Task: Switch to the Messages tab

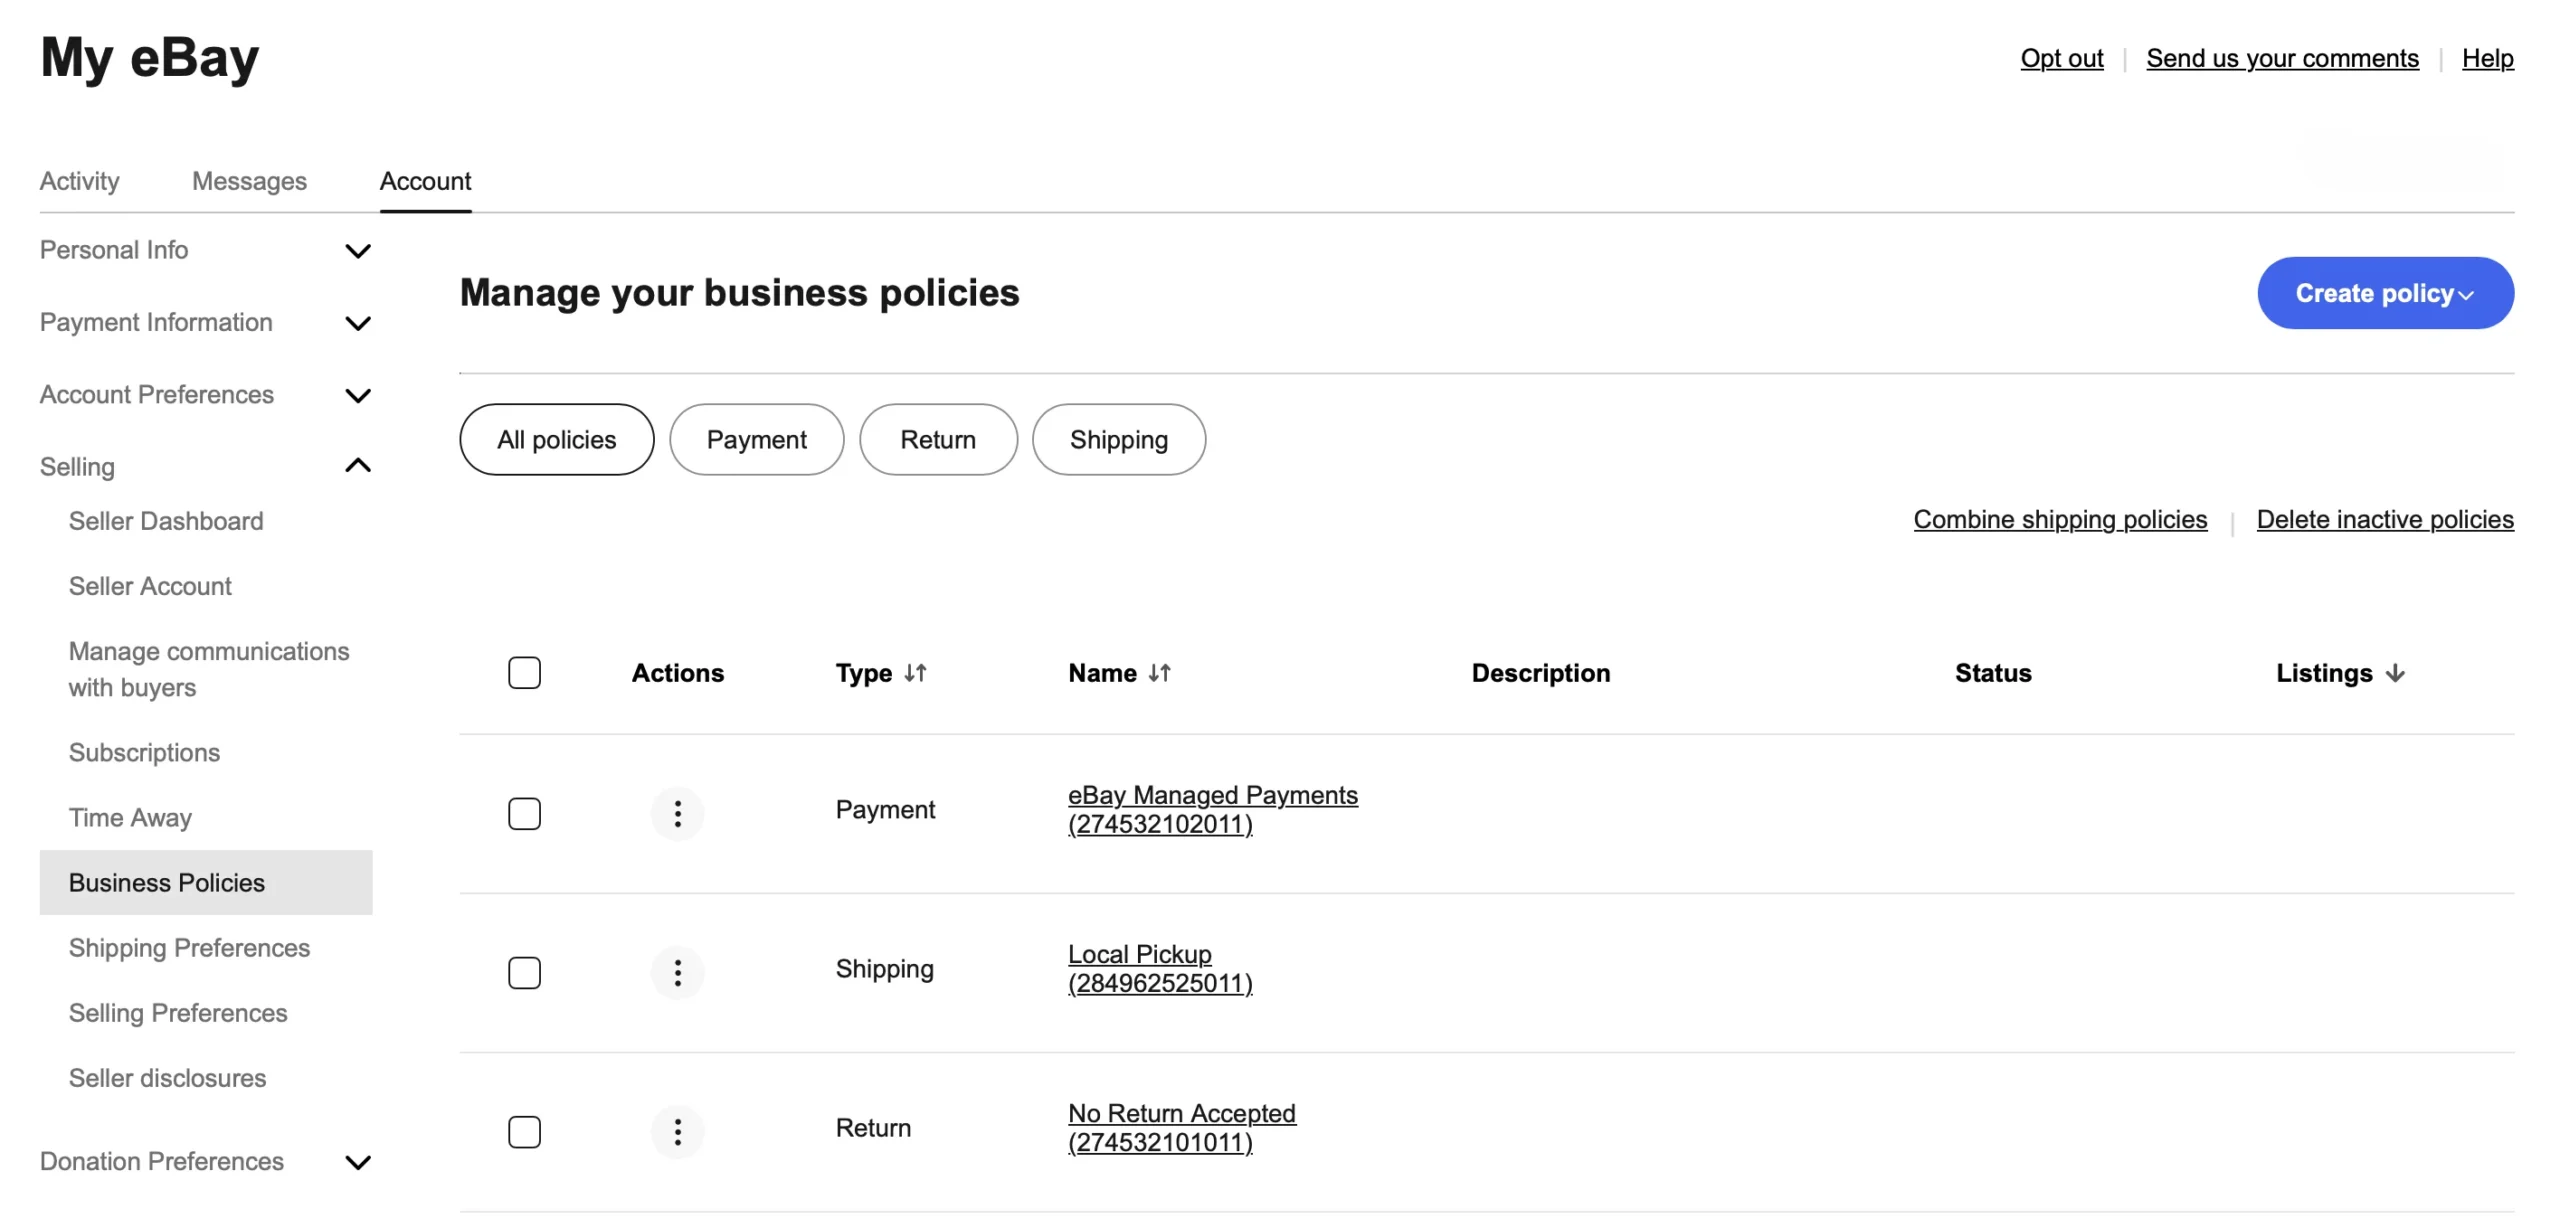Action: tap(249, 181)
